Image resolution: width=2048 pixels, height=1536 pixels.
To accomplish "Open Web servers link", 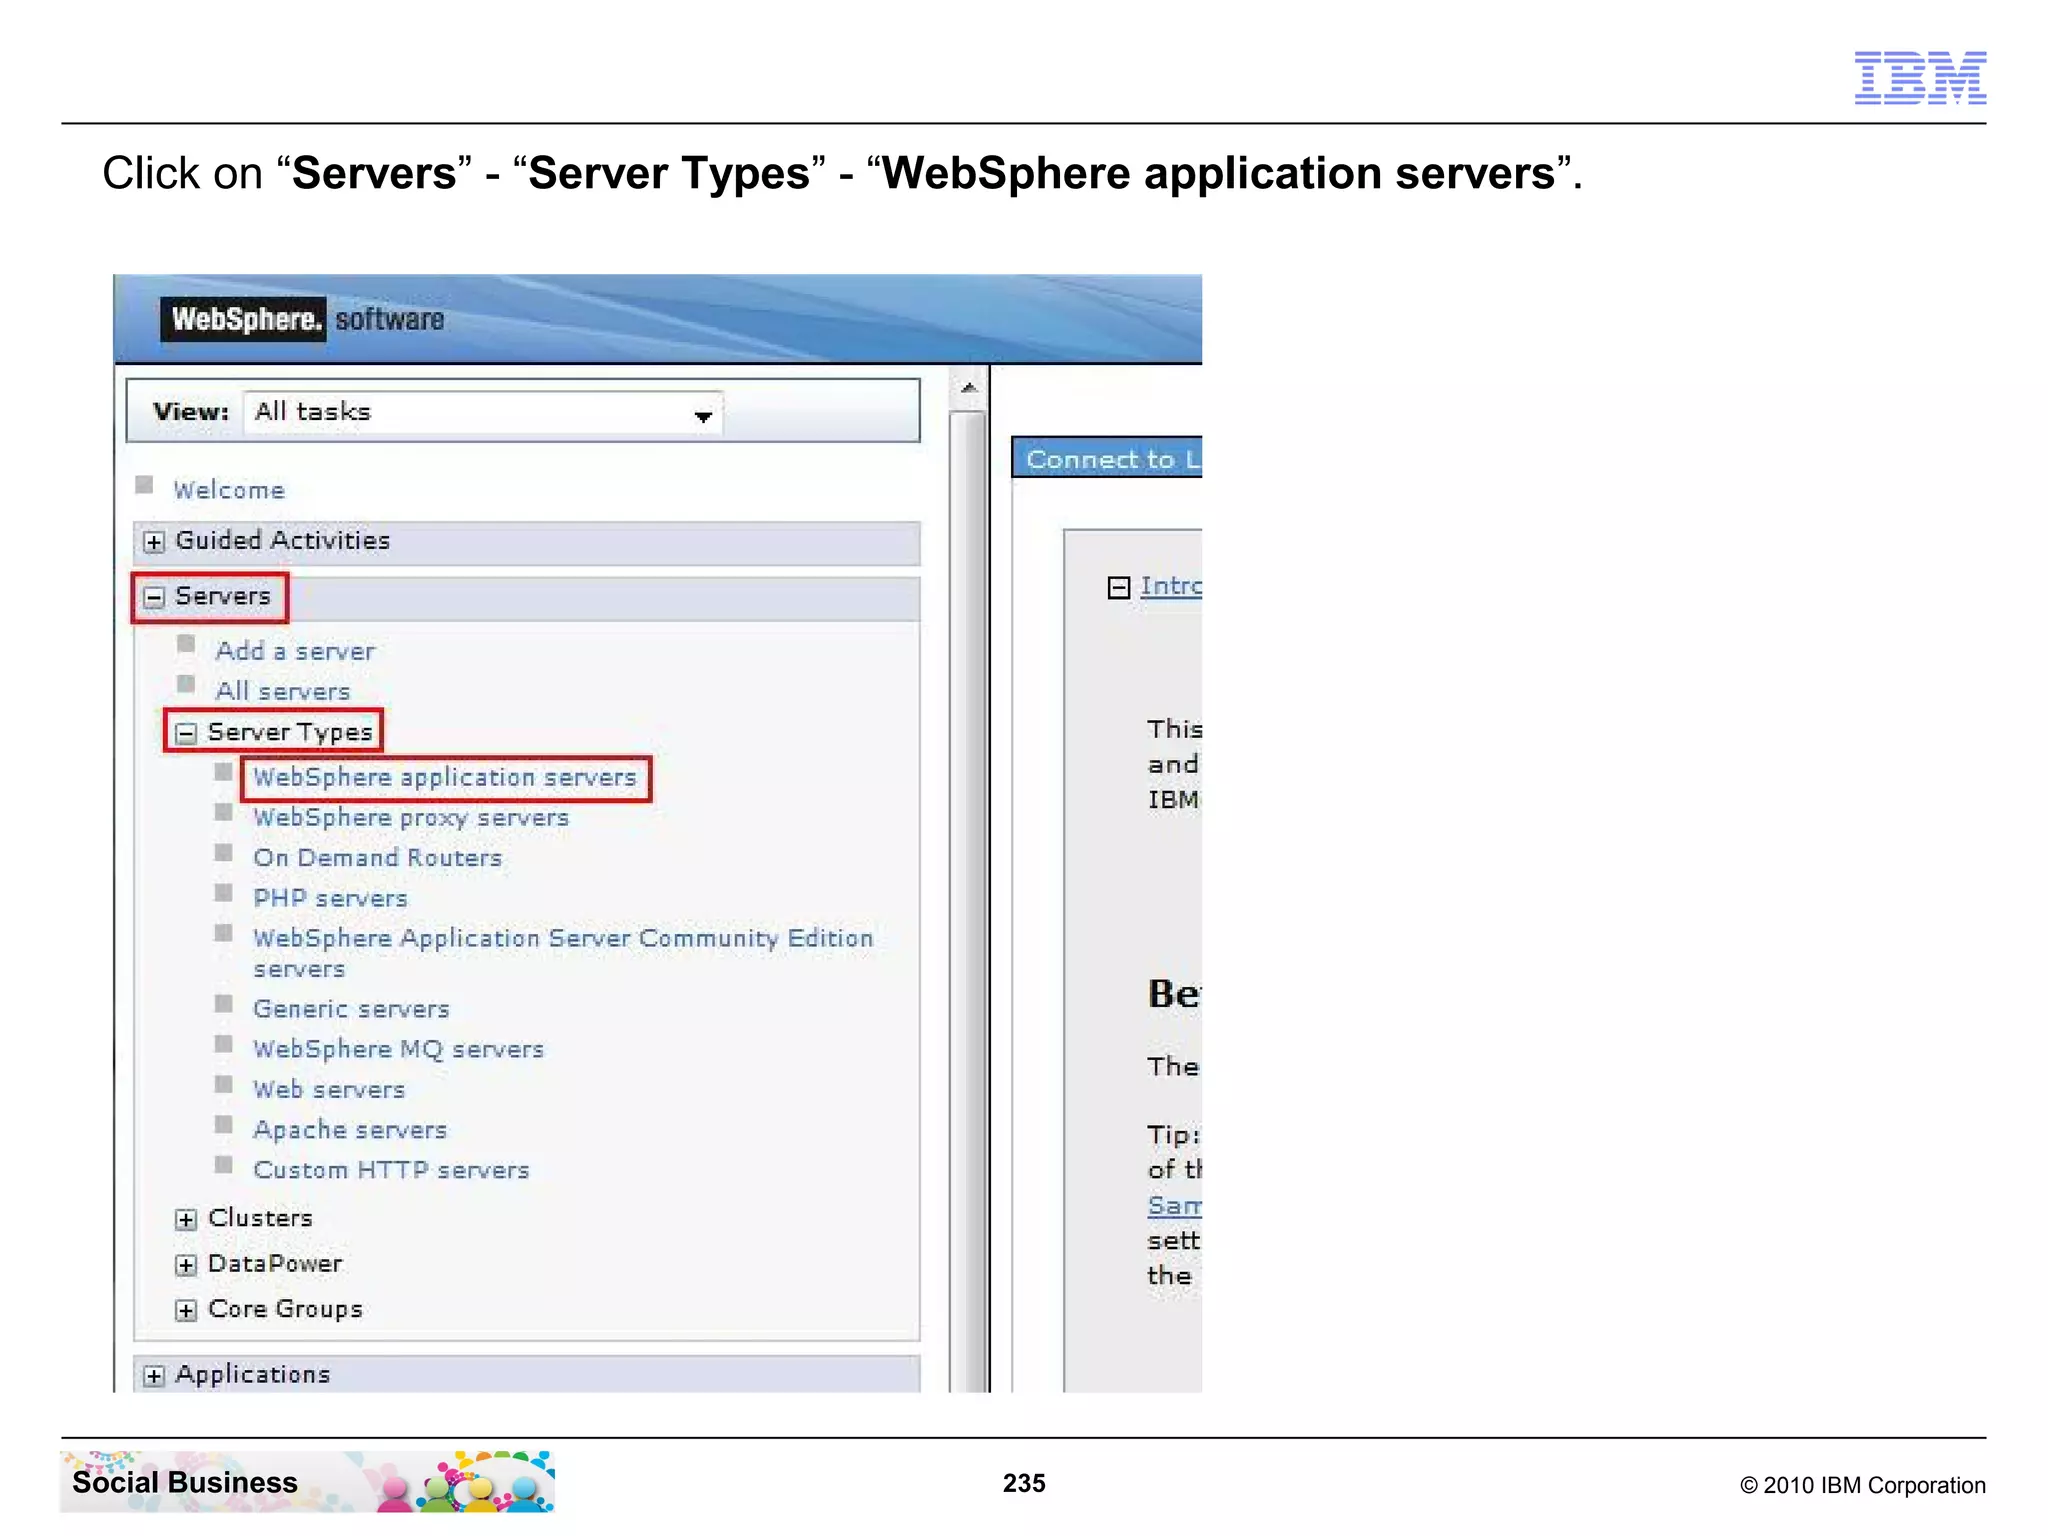I will click(329, 1089).
